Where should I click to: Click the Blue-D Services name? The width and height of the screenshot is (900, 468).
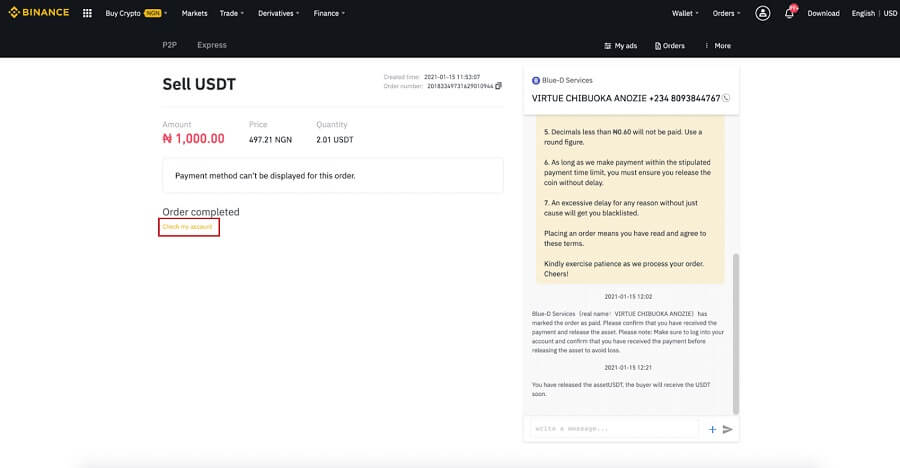(x=567, y=80)
